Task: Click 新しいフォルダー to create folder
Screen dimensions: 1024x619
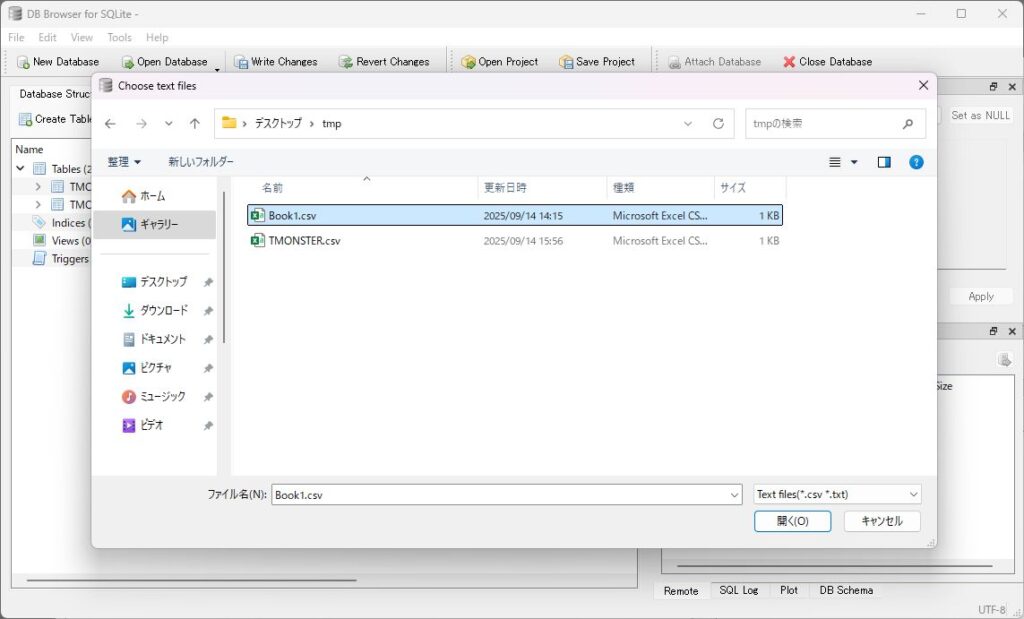Action: 201,162
